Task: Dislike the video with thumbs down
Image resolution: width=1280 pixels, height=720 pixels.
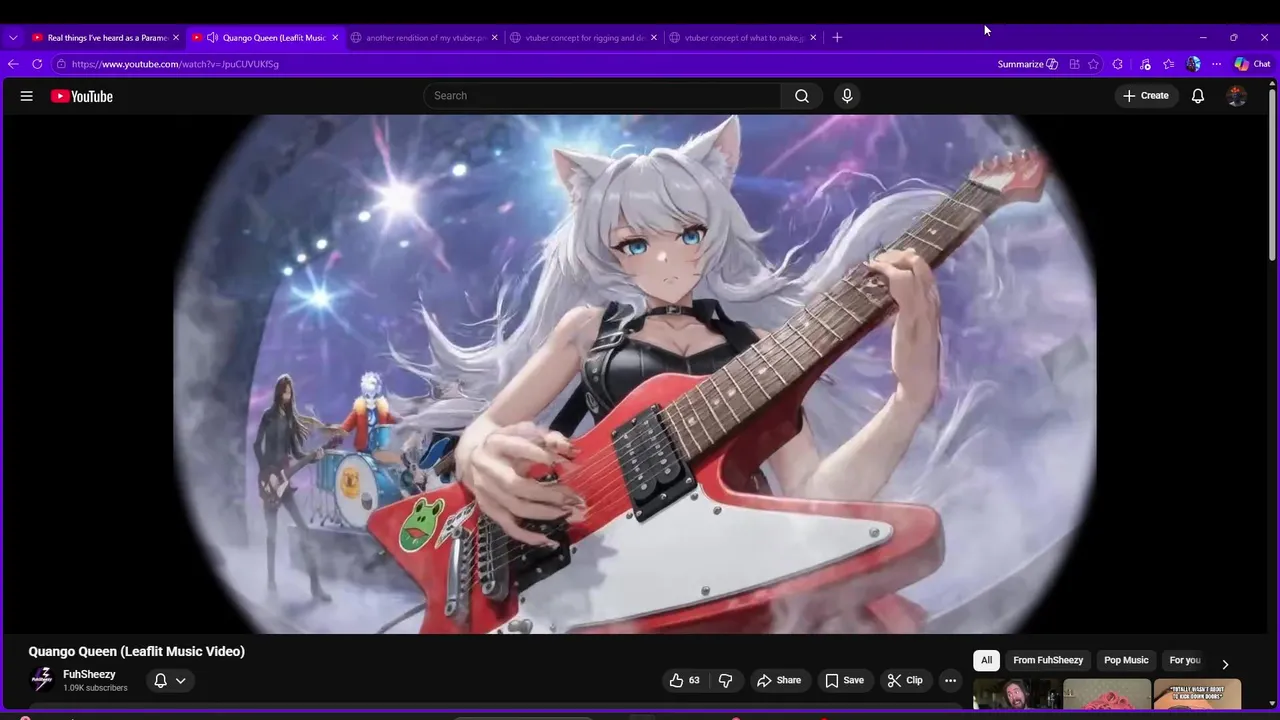Action: pyautogui.click(x=726, y=680)
